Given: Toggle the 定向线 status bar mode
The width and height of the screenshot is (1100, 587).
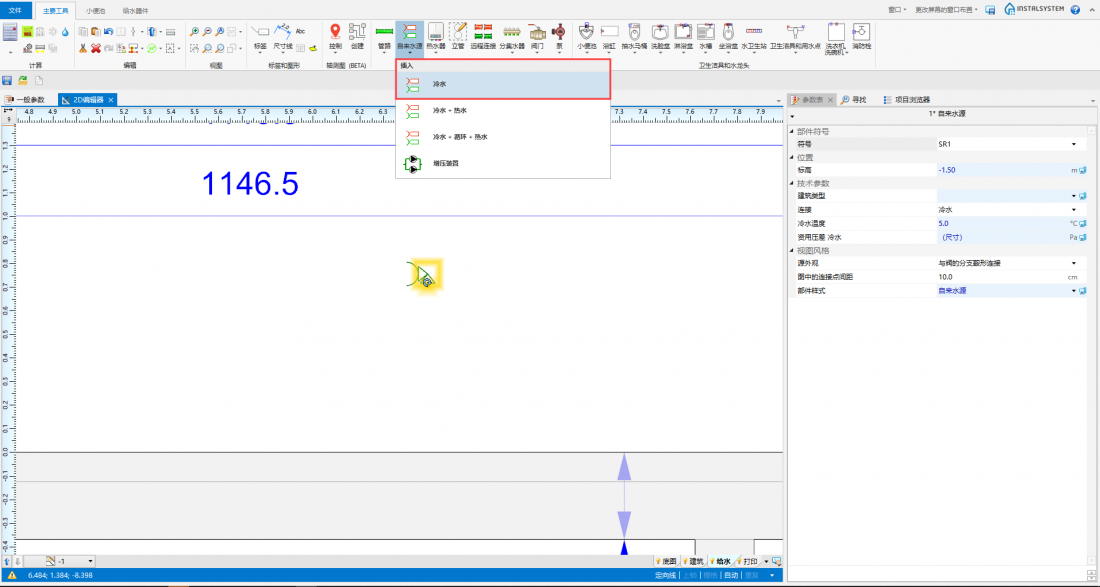Looking at the screenshot, I should click(665, 575).
